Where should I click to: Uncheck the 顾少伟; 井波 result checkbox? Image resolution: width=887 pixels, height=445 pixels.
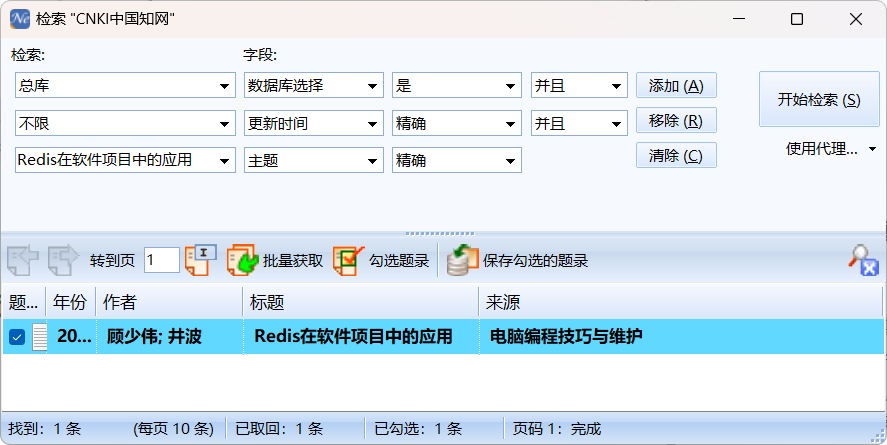click(x=17, y=338)
